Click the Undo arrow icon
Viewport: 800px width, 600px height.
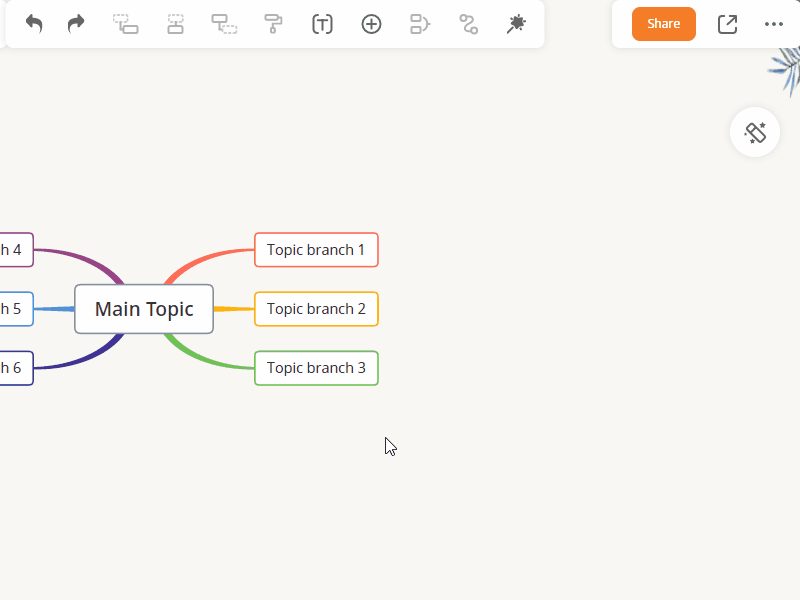click(x=34, y=24)
